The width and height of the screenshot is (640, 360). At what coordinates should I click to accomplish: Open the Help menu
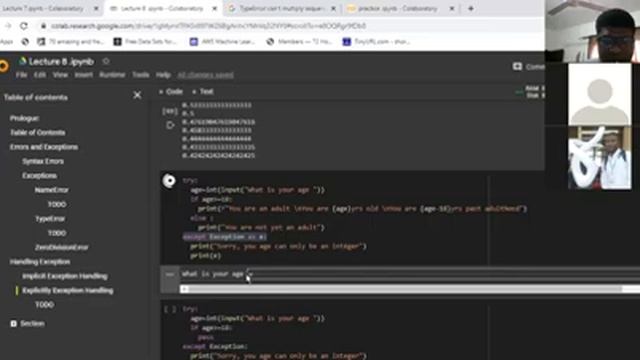[x=163, y=75]
